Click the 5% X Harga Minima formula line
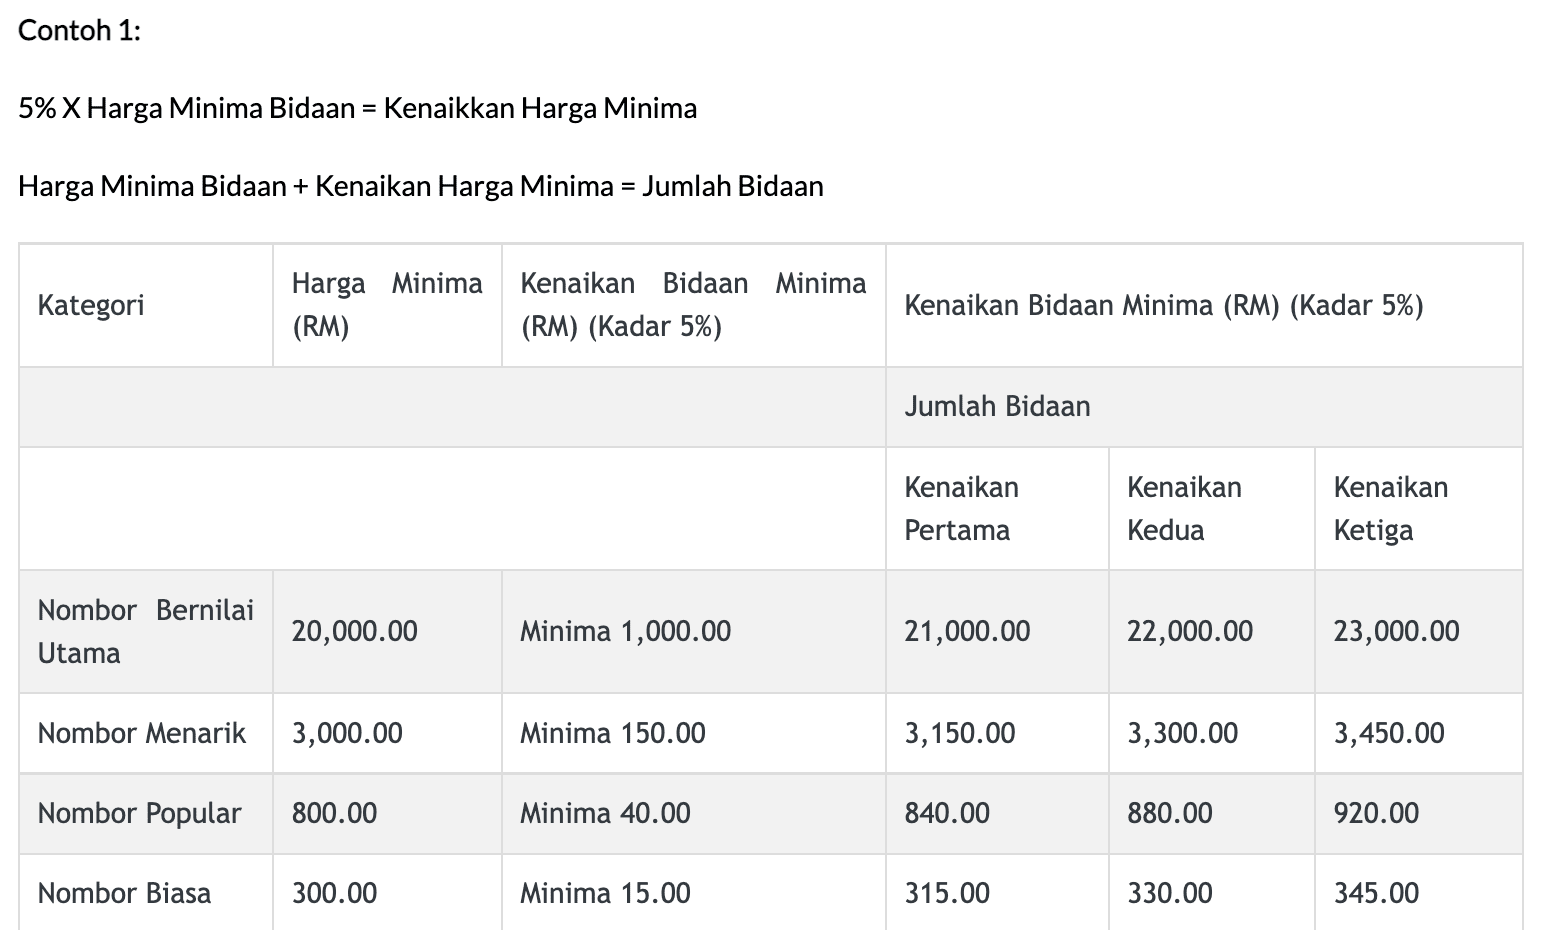 coord(358,108)
